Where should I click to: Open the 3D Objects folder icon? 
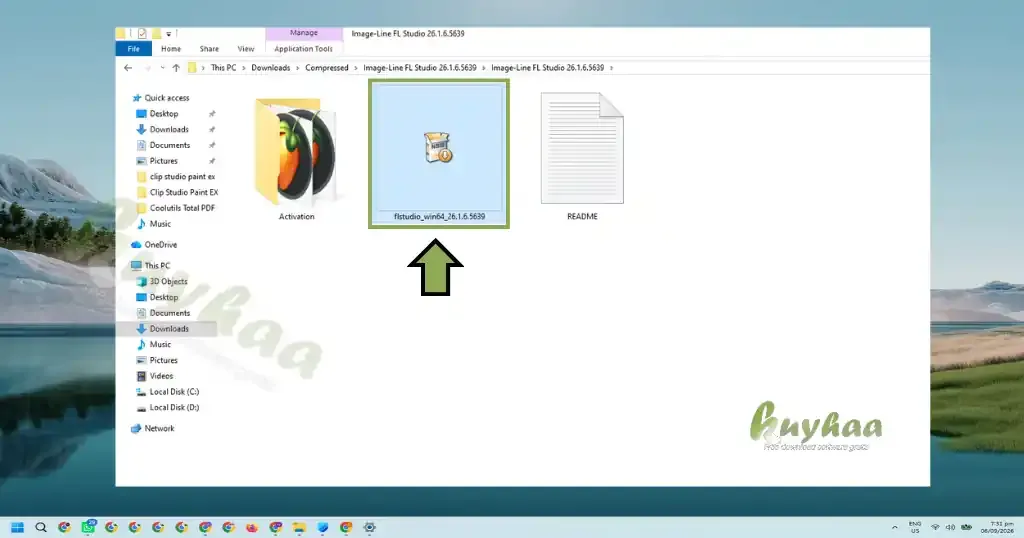pyautogui.click(x=141, y=281)
